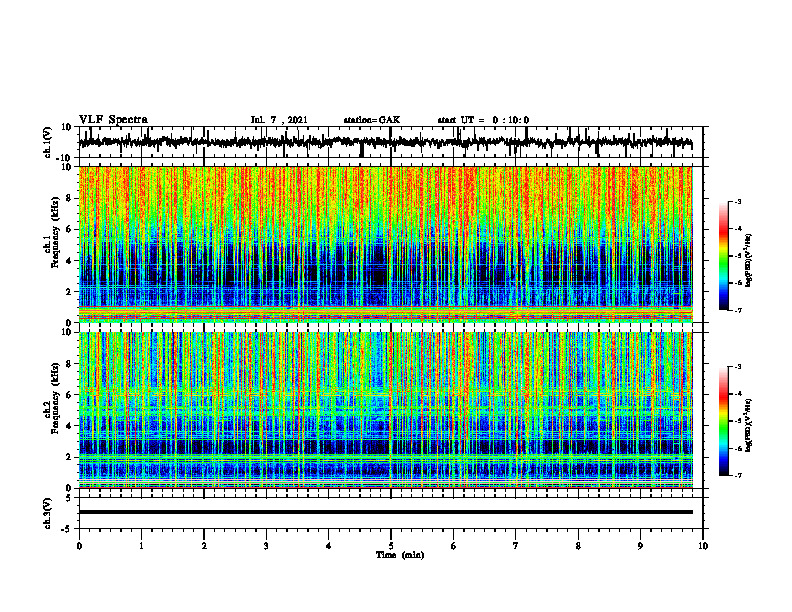Image resolution: width=792 pixels, height=612 pixels.
Task: Click the flat ch.3 voltage trace line
Action: click(x=386, y=512)
